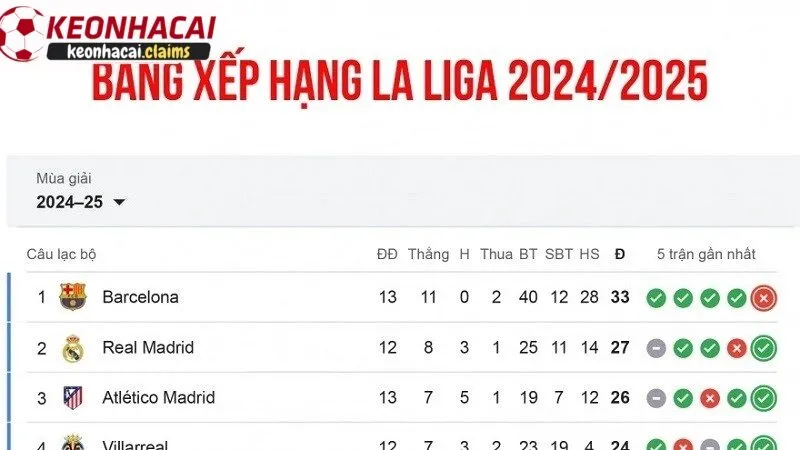Click the Real Madrid club crest
This screenshot has height=450, width=800.
point(73,348)
